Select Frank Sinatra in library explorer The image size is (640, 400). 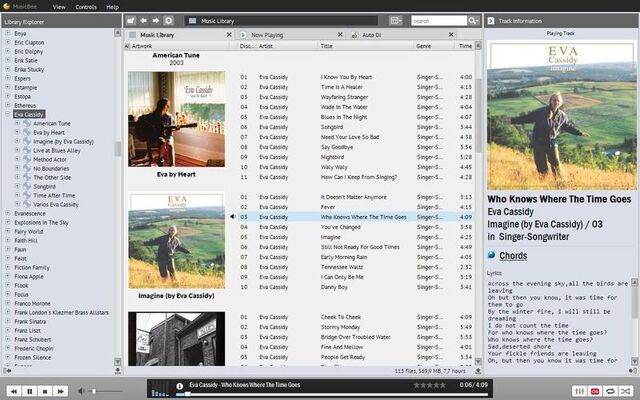(x=30, y=322)
